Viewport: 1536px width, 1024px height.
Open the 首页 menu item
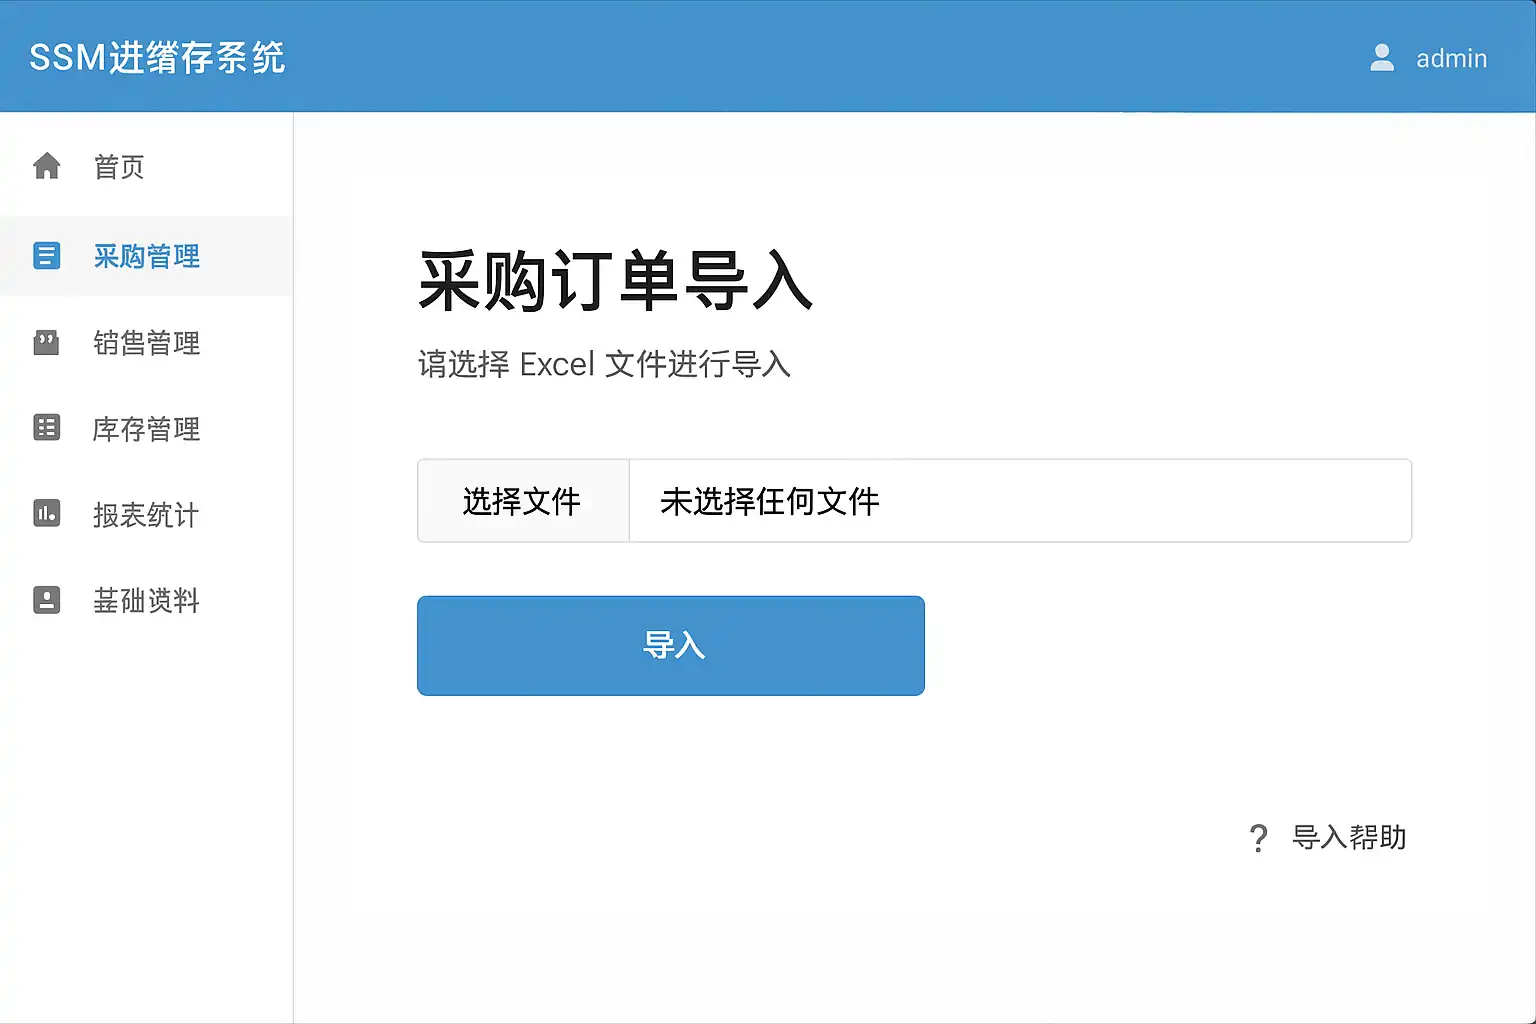(x=119, y=167)
